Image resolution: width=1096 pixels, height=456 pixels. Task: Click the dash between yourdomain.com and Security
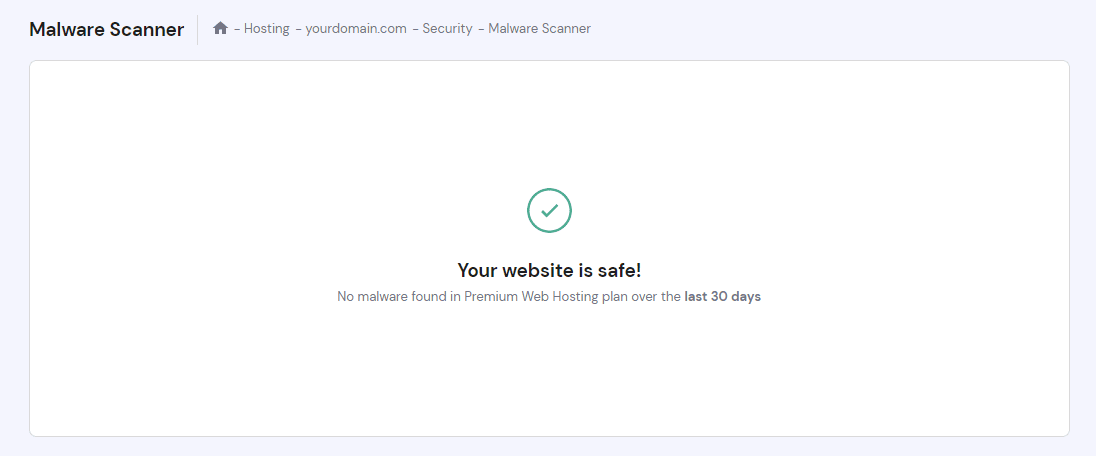click(x=415, y=29)
